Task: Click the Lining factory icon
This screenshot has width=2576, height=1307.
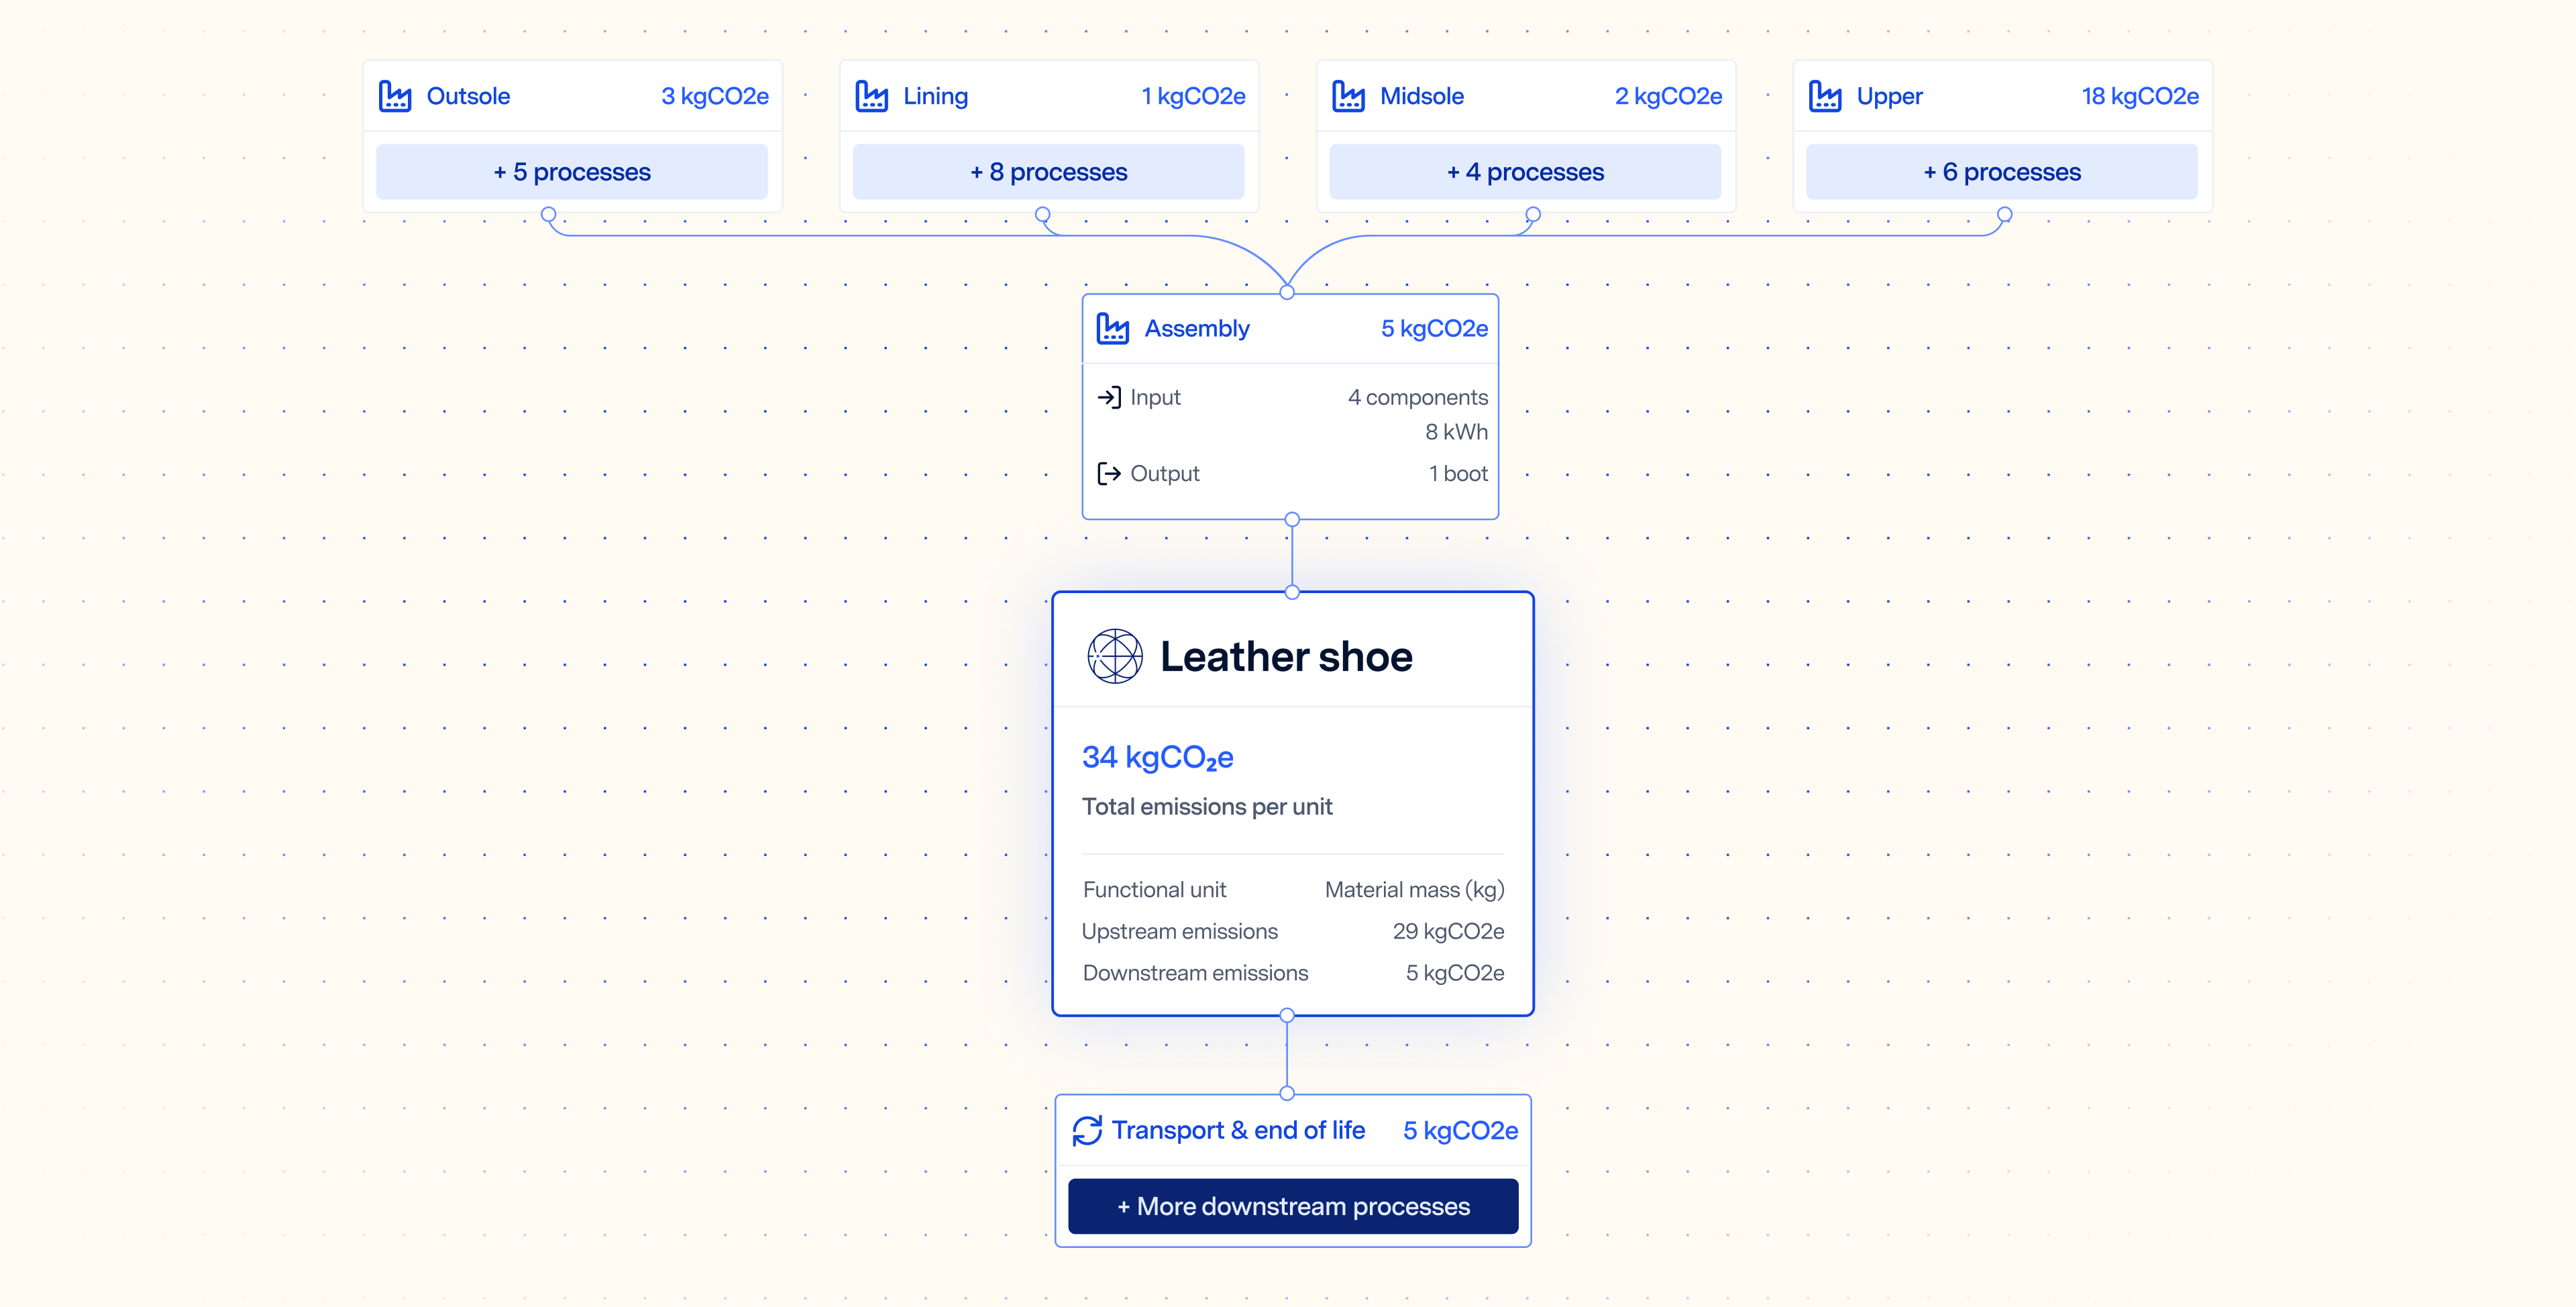Action: [871, 97]
